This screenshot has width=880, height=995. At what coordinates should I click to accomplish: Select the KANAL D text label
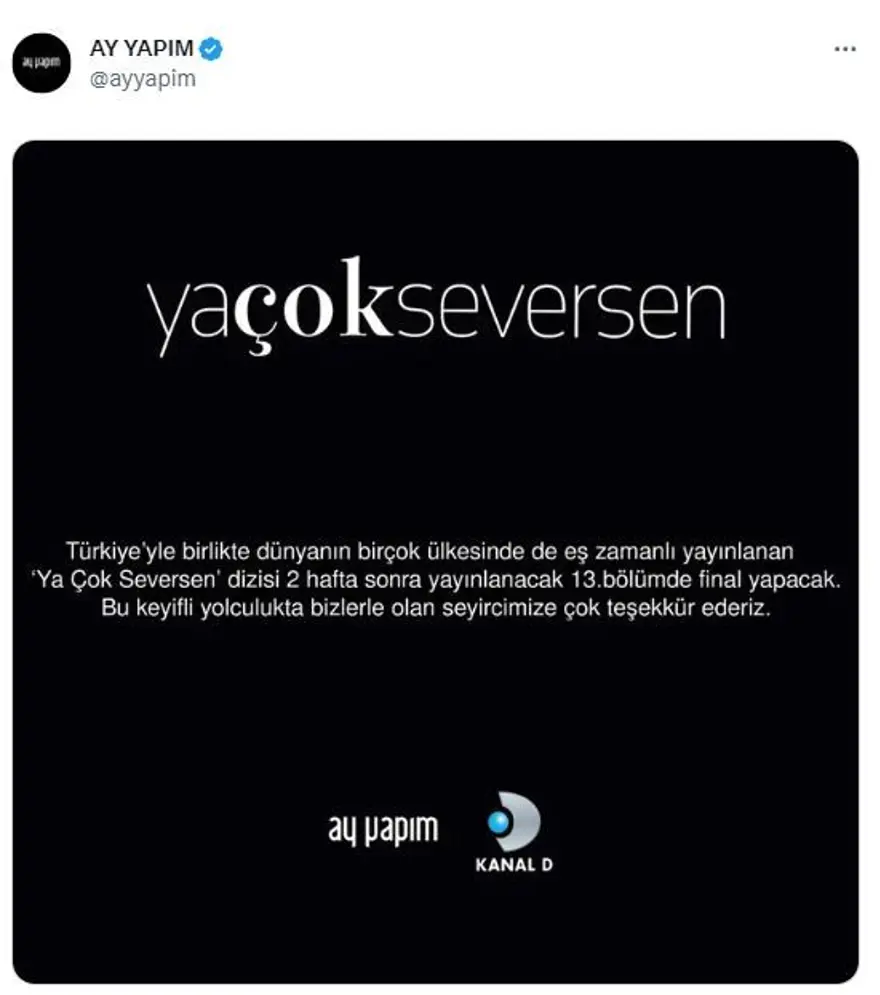[x=514, y=864]
